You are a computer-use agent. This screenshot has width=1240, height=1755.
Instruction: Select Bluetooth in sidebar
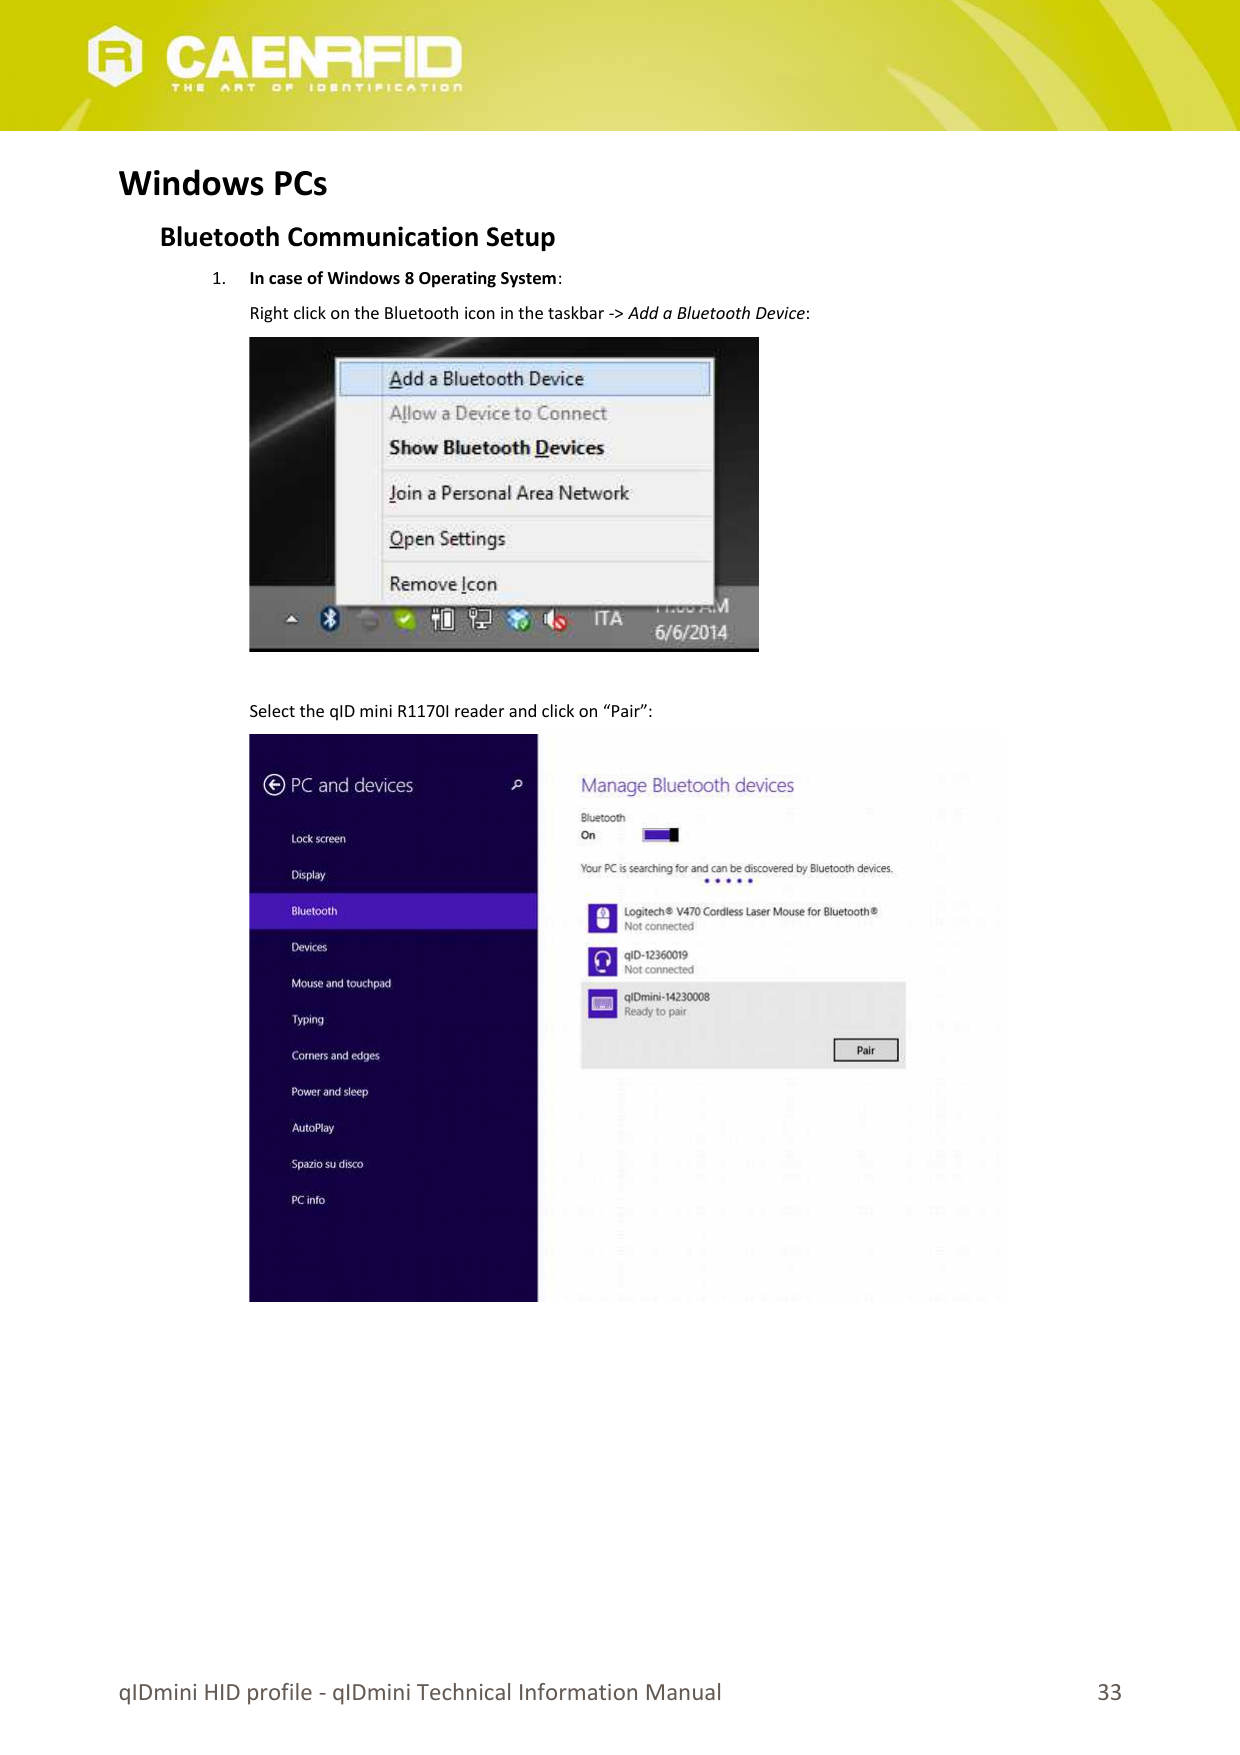pyautogui.click(x=393, y=911)
